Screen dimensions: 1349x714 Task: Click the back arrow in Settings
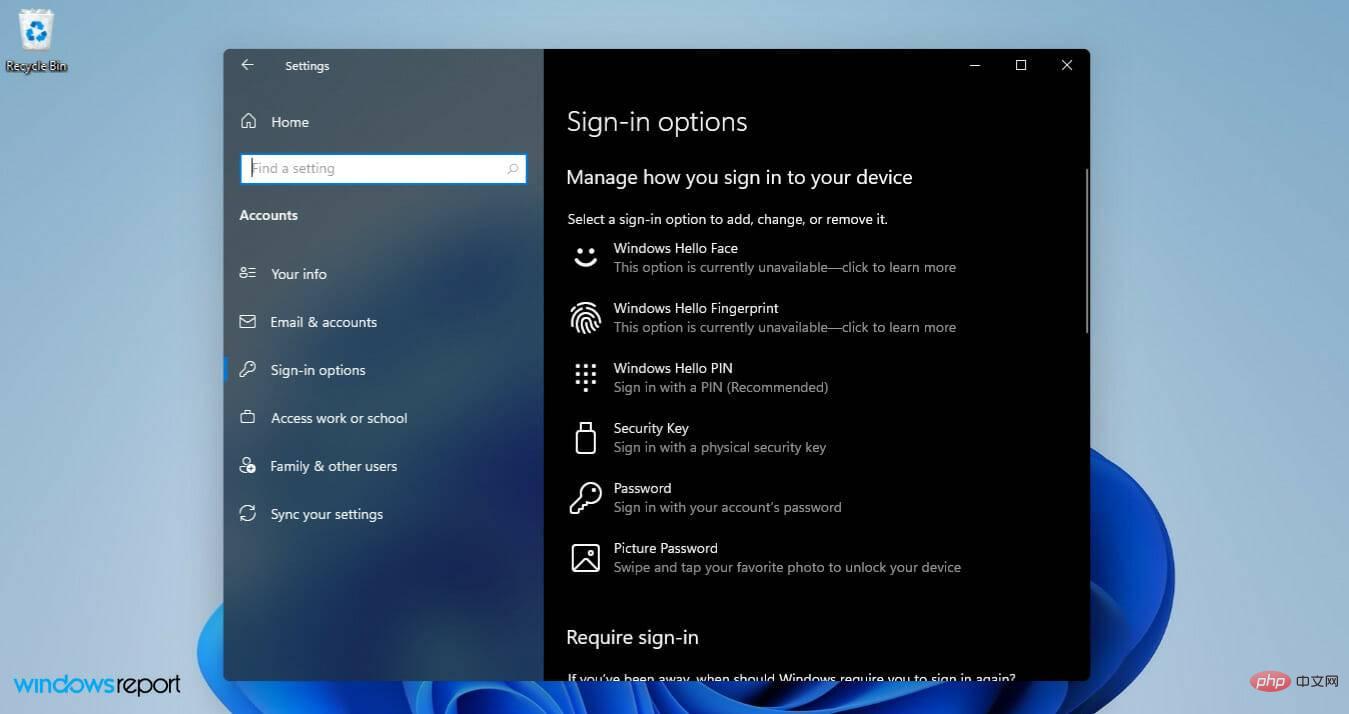pos(247,65)
